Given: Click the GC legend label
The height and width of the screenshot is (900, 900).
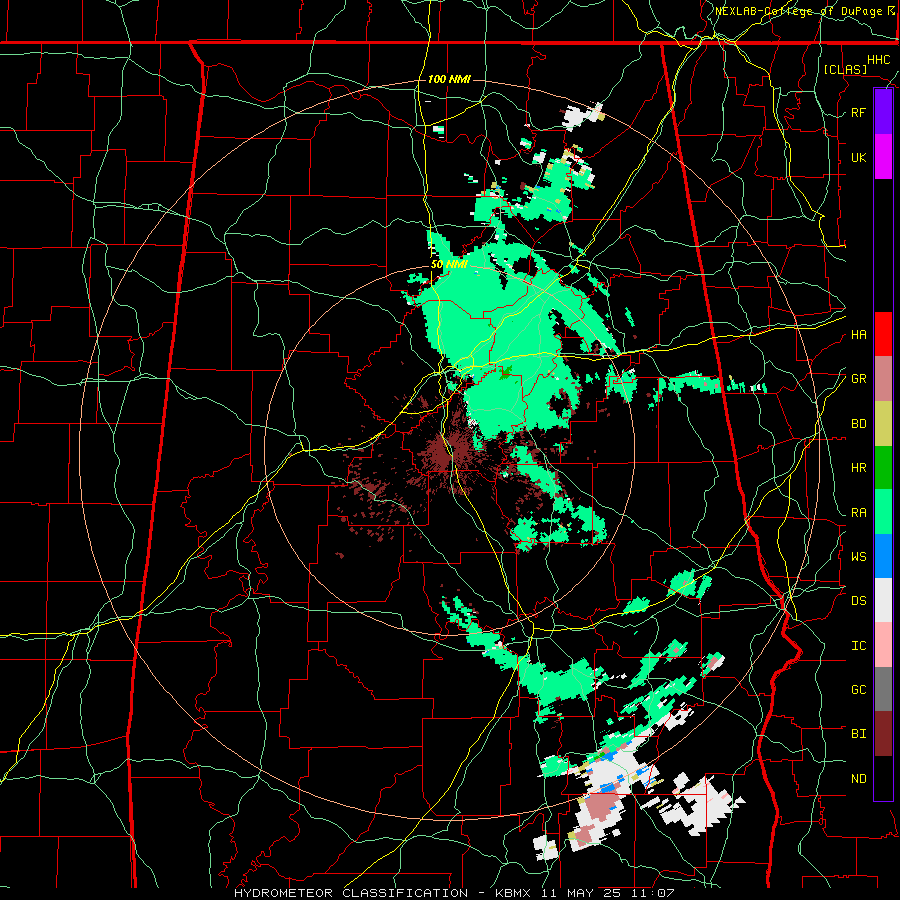Looking at the screenshot, I should [x=858, y=690].
